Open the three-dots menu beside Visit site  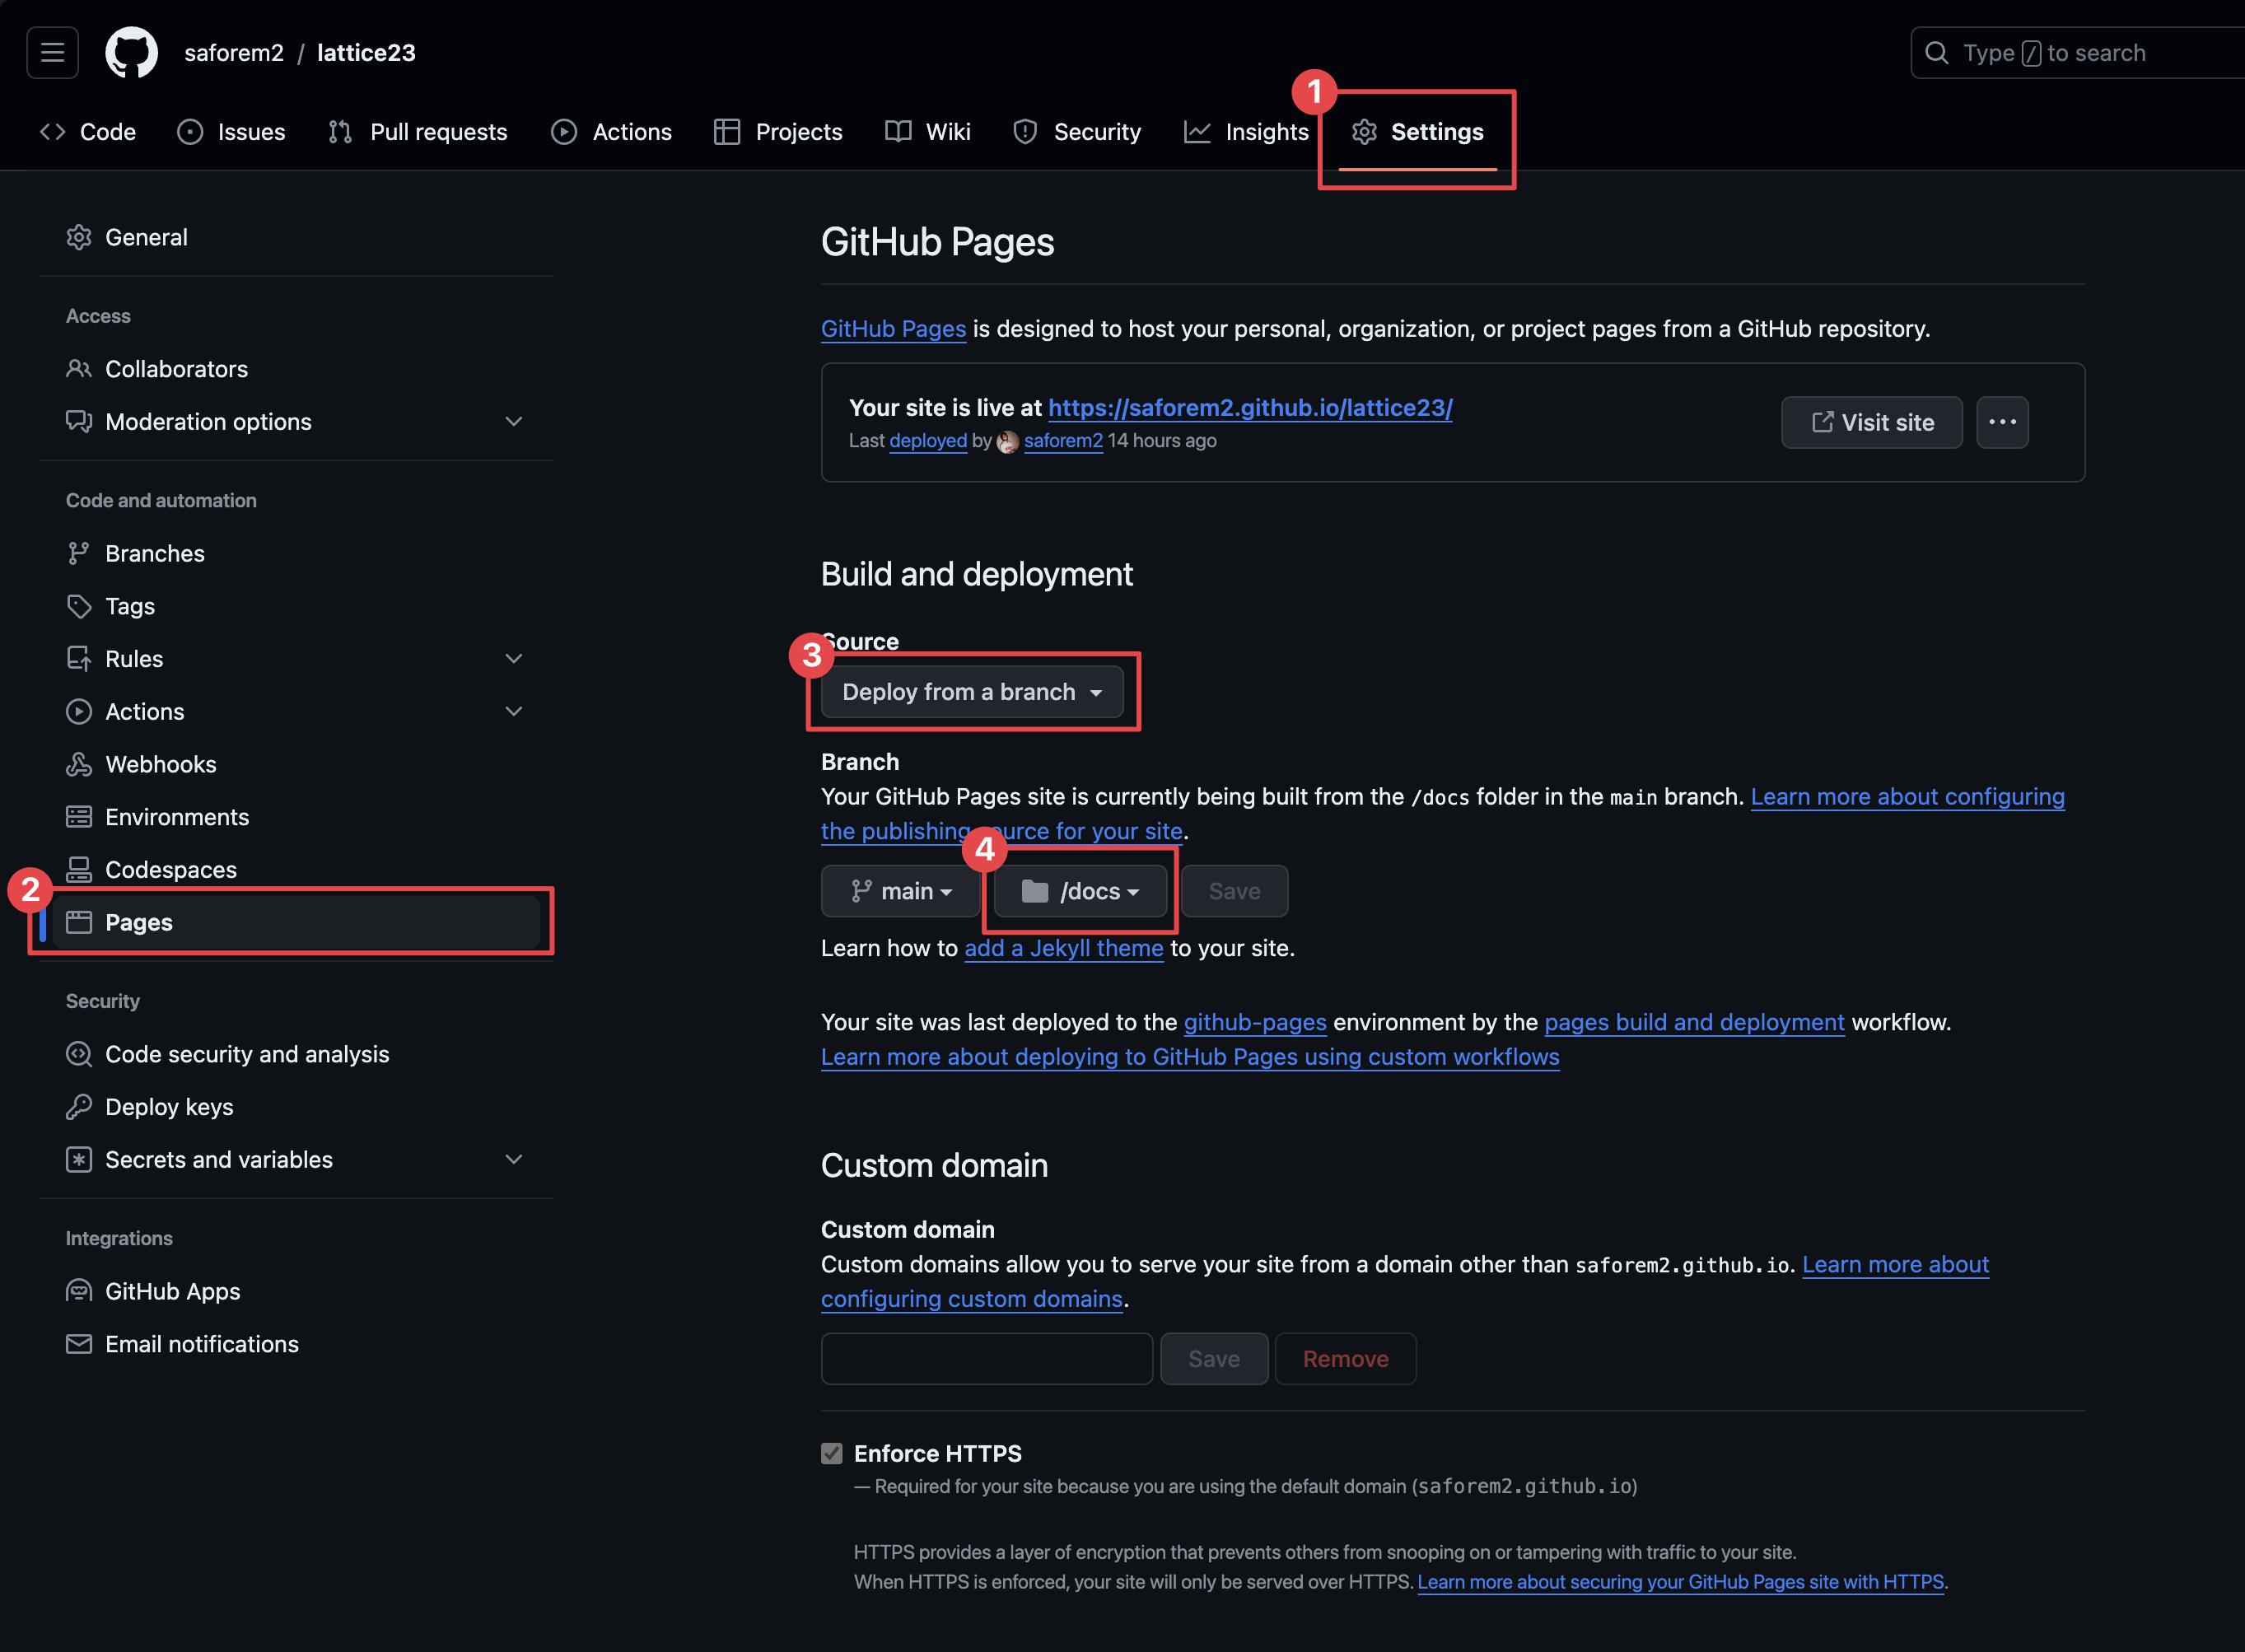pyautogui.click(x=2001, y=422)
